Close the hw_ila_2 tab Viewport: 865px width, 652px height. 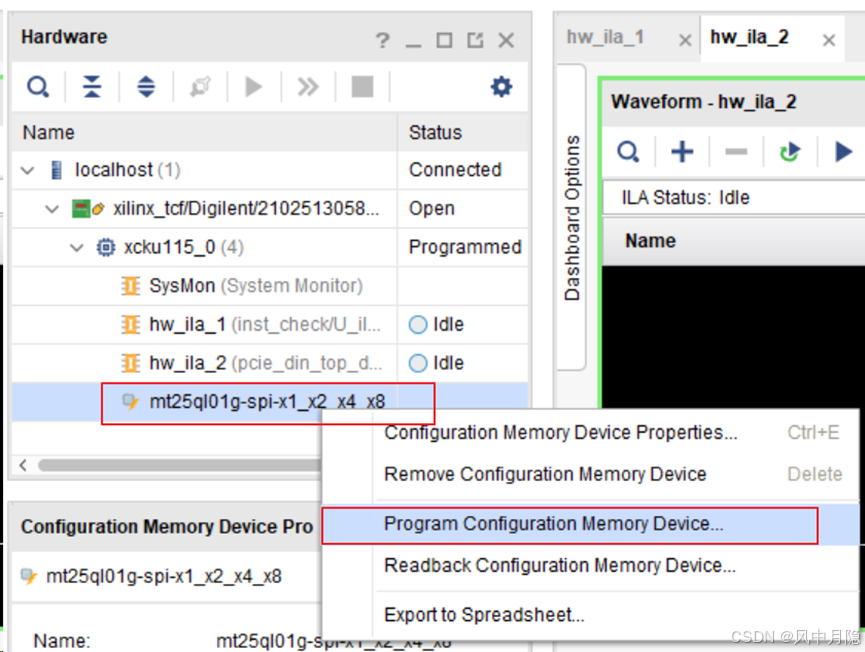point(829,40)
